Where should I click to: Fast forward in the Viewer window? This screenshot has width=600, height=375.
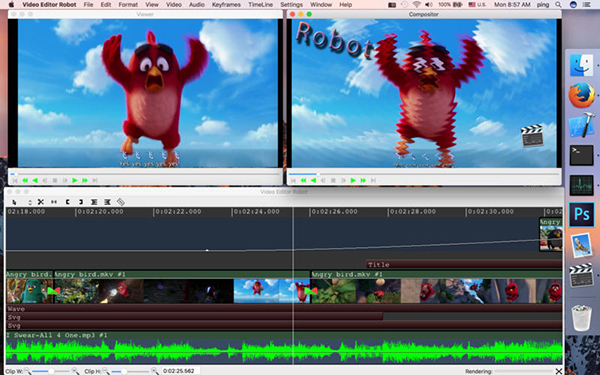85,180
